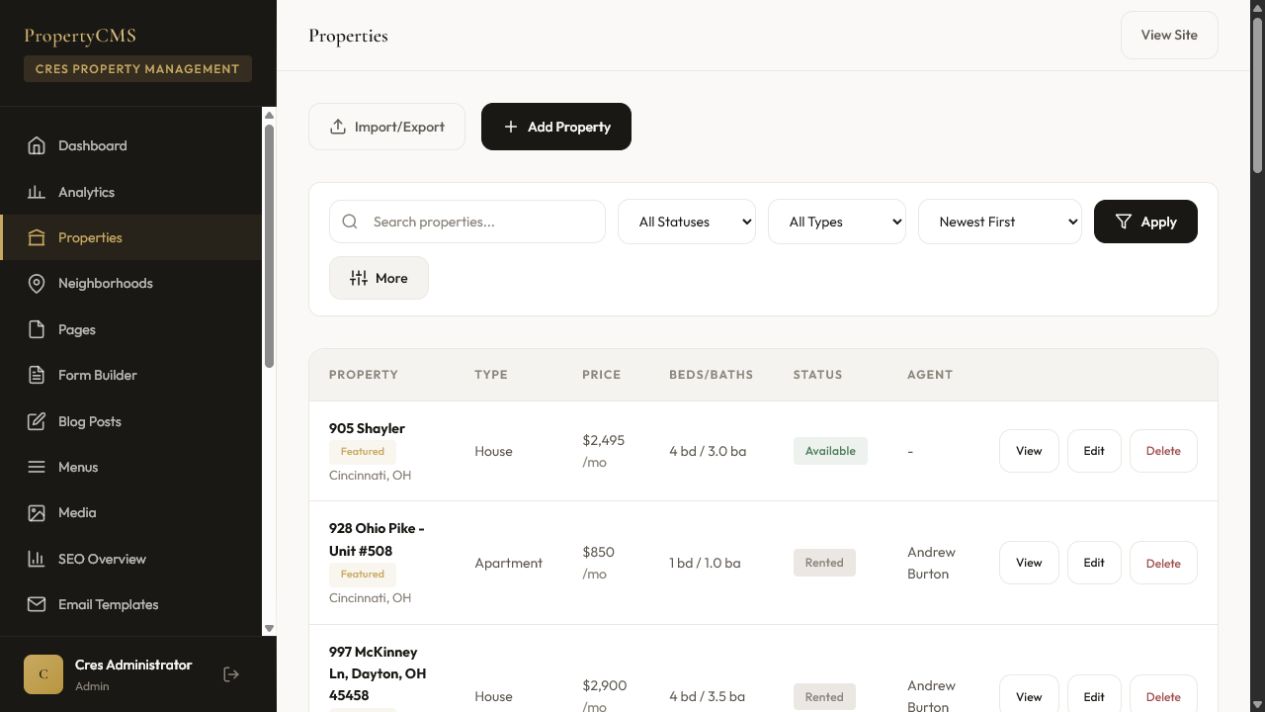The image size is (1265, 712).
Task: Click the Rented badge for 997 McKinney Ln
Action: 824,697
